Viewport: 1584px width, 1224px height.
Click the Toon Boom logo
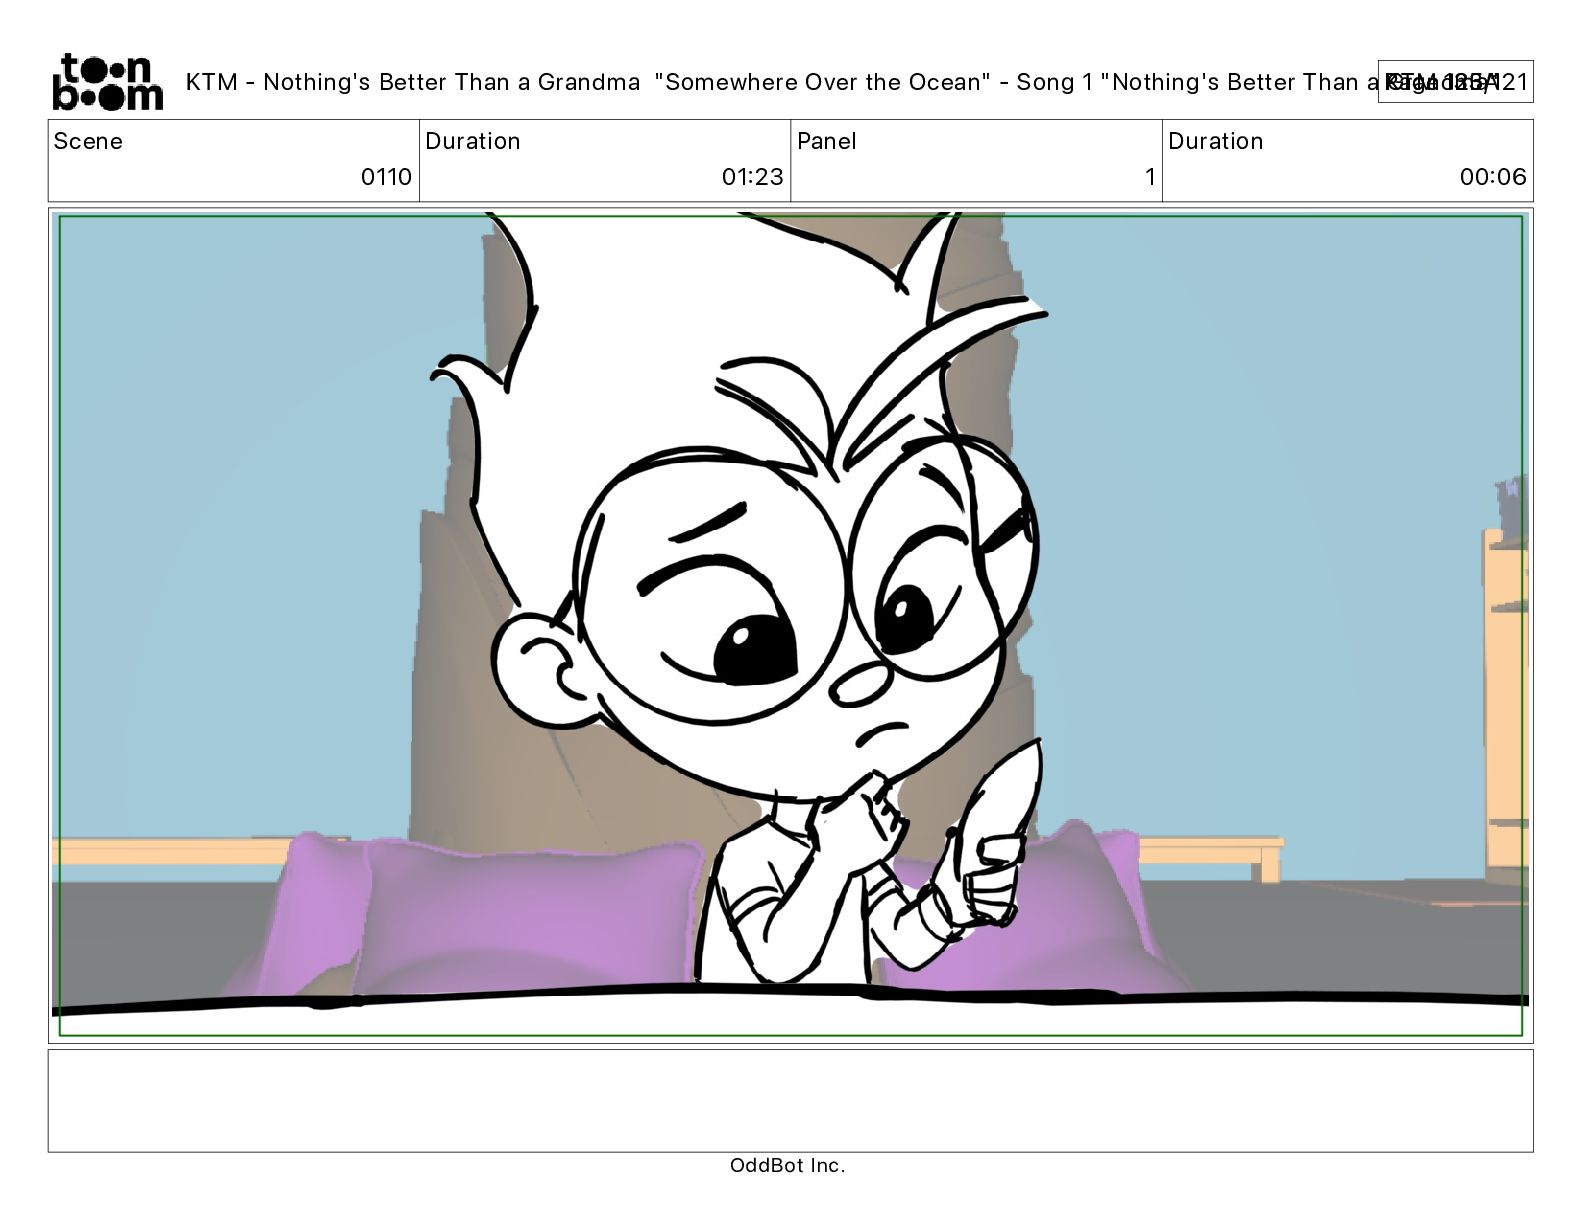point(107,81)
